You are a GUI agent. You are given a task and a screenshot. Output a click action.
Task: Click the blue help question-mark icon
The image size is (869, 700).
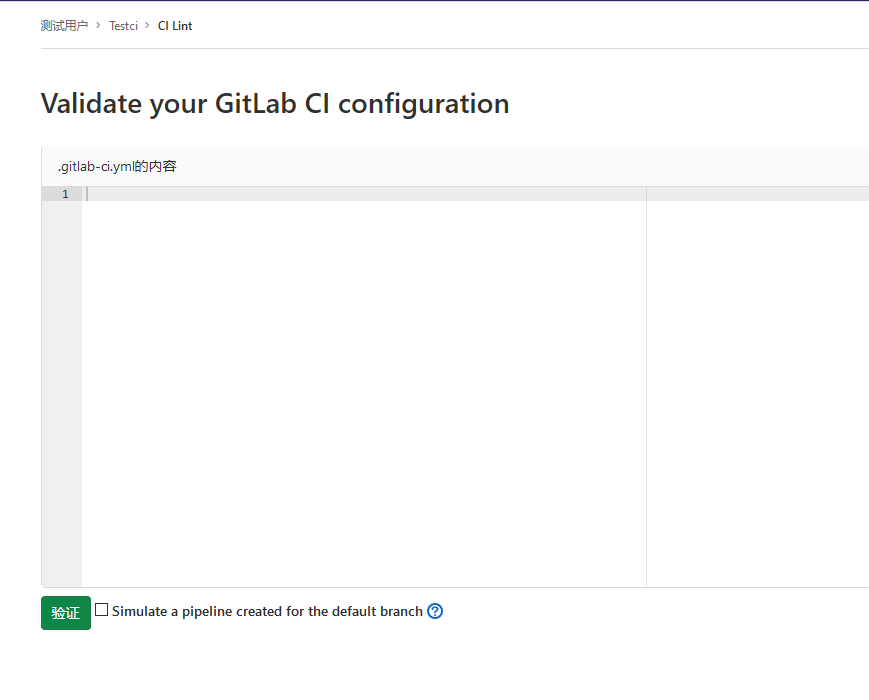[x=435, y=611]
